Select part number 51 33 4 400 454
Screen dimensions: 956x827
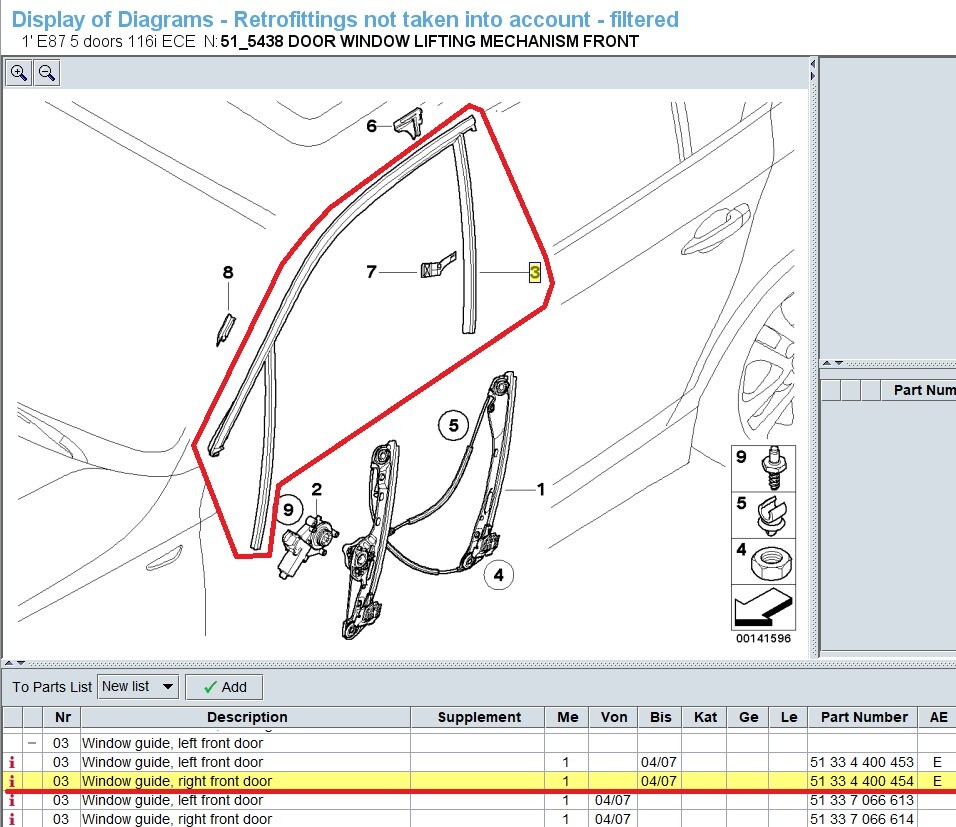coord(861,781)
